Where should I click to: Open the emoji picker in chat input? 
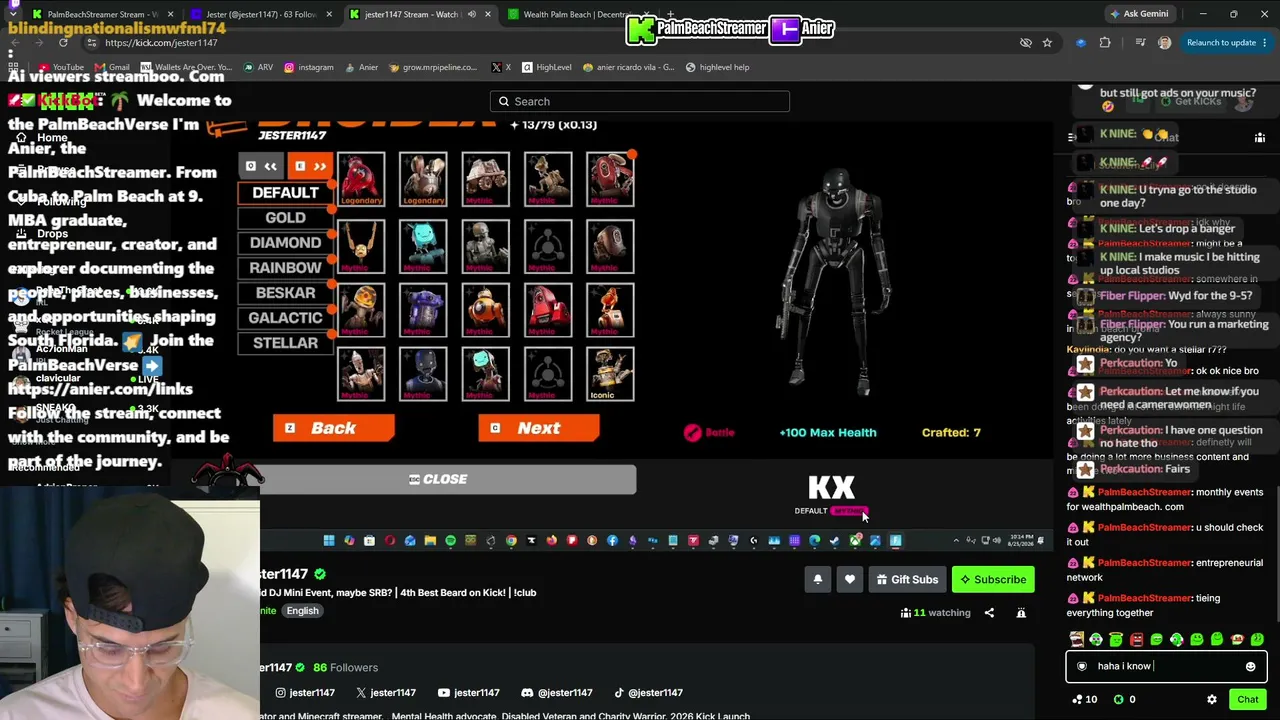(x=1250, y=666)
